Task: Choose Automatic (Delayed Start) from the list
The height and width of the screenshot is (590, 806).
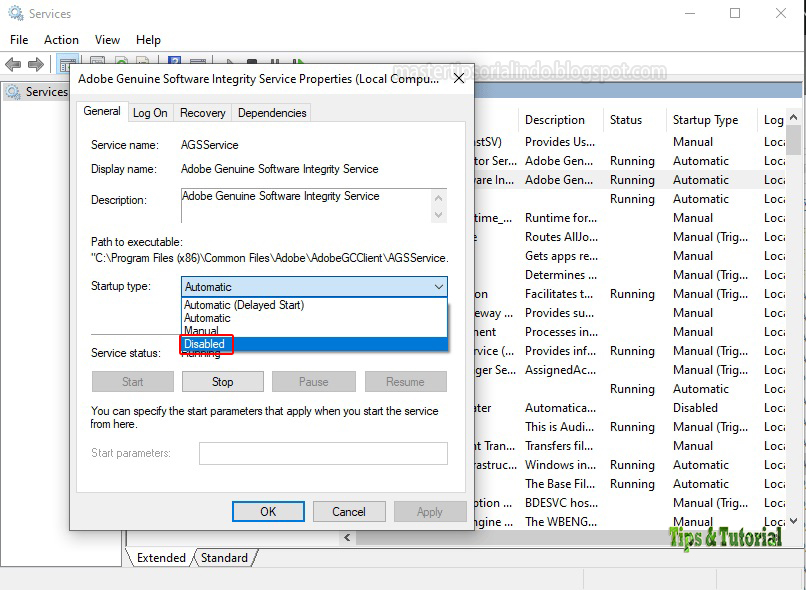Action: (x=314, y=305)
